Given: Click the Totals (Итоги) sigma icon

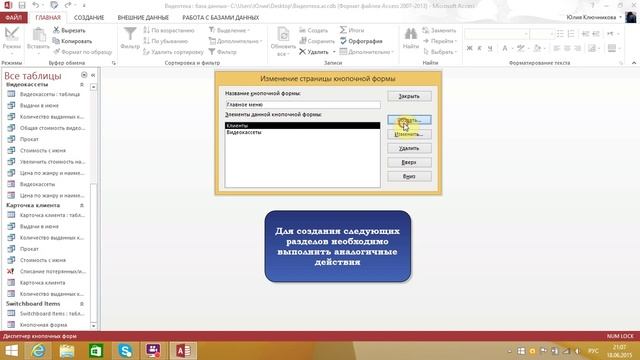Looking at the screenshot, I should coord(343,30).
